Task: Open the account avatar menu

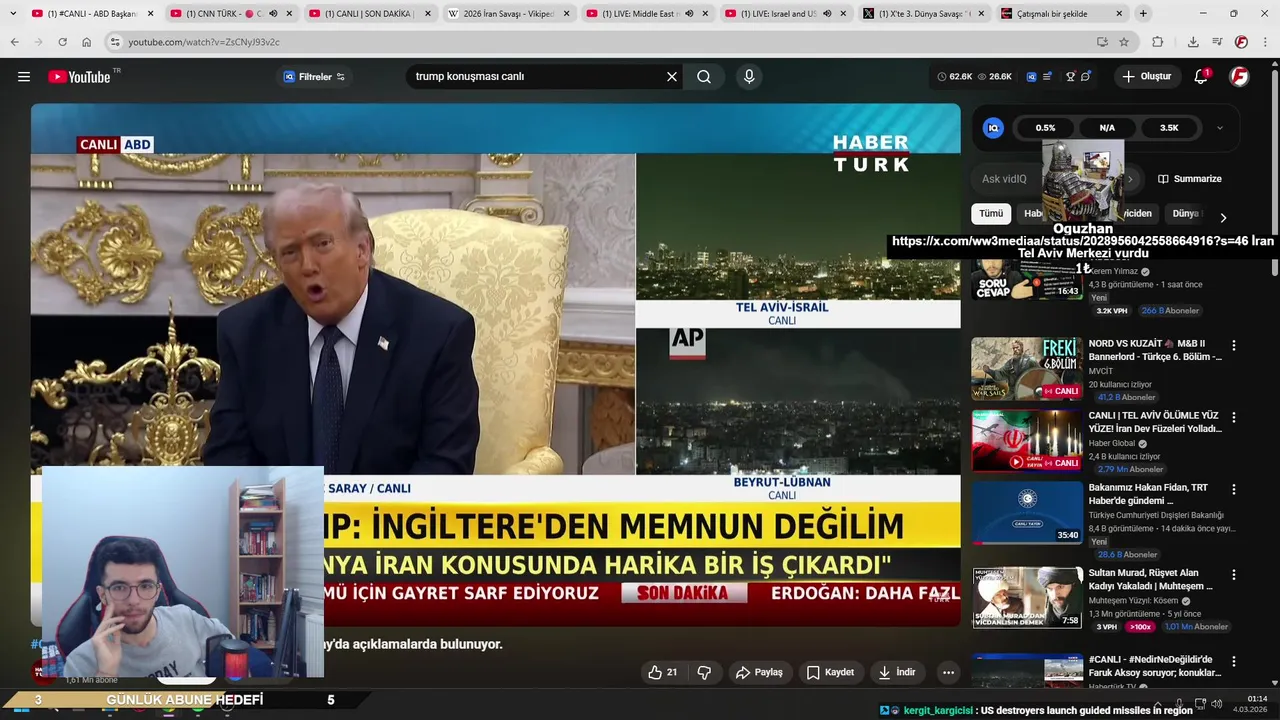Action: [x=1239, y=77]
